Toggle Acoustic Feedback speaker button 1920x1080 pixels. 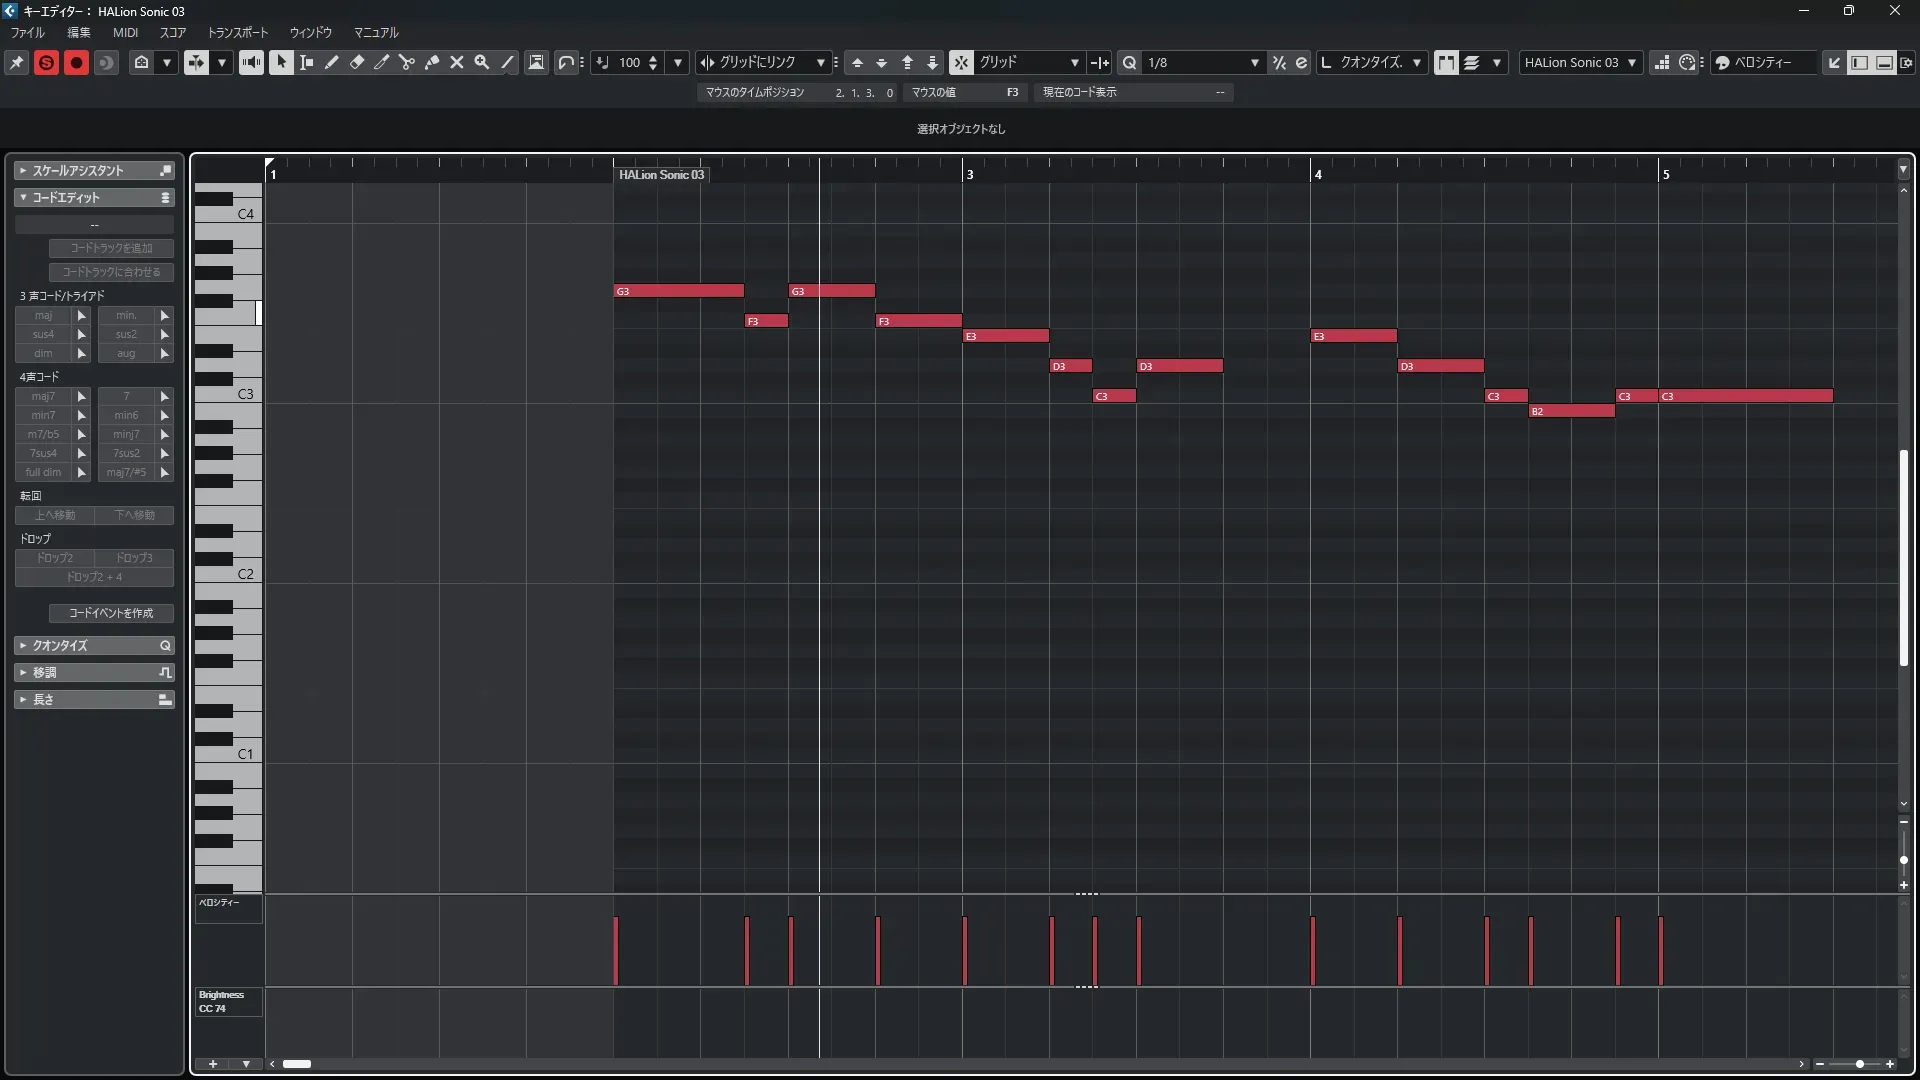(x=251, y=62)
